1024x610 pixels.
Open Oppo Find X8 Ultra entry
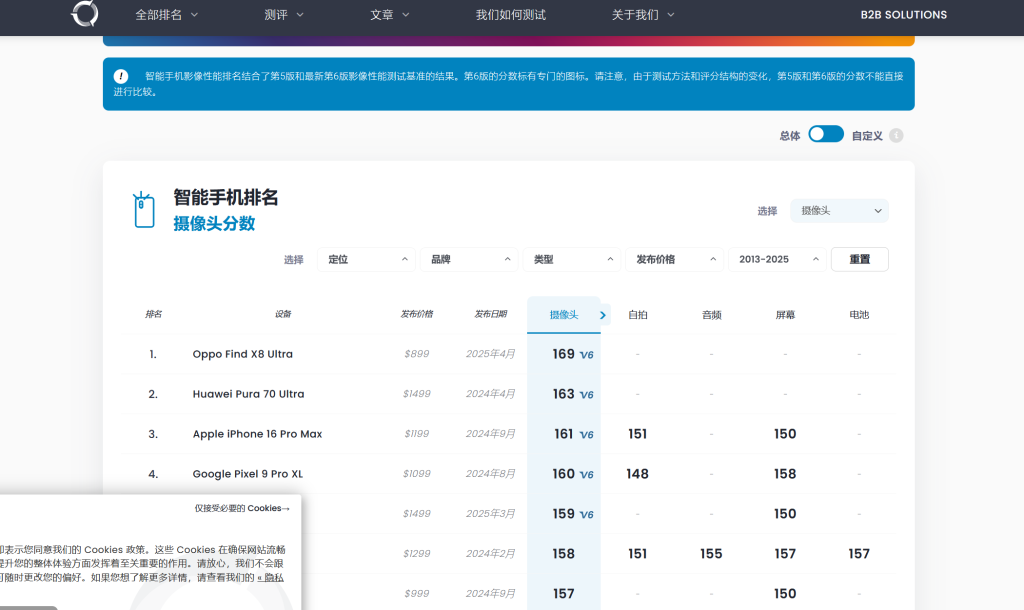242,354
